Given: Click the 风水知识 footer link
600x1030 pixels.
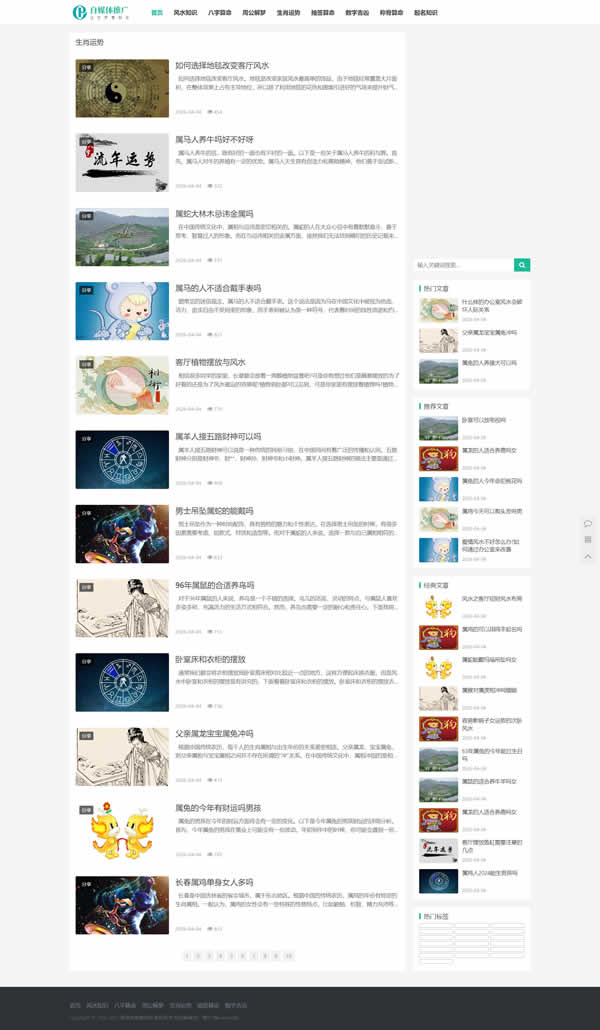Looking at the screenshot, I should click(x=97, y=1005).
